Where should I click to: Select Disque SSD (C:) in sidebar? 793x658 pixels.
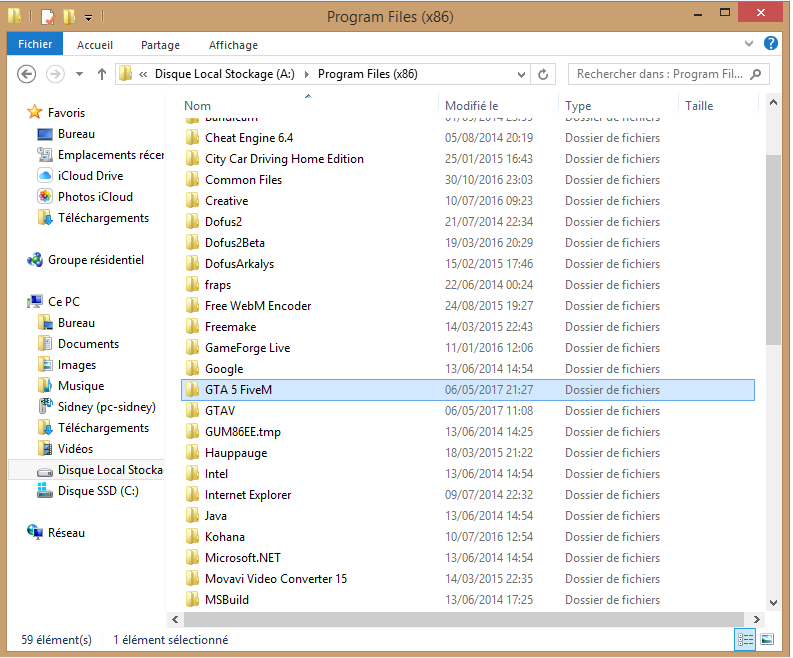click(x=98, y=491)
